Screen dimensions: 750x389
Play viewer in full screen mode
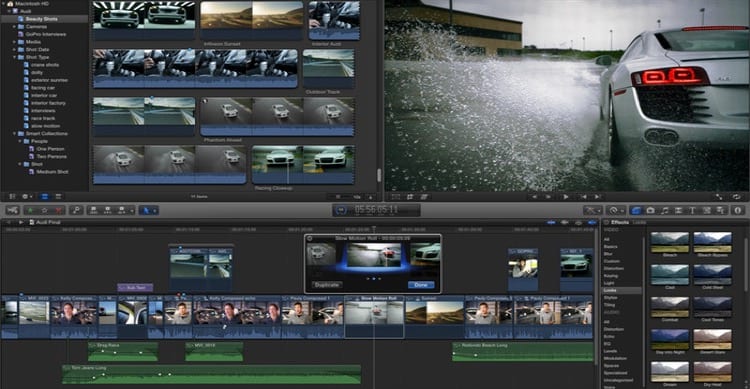click(x=719, y=197)
